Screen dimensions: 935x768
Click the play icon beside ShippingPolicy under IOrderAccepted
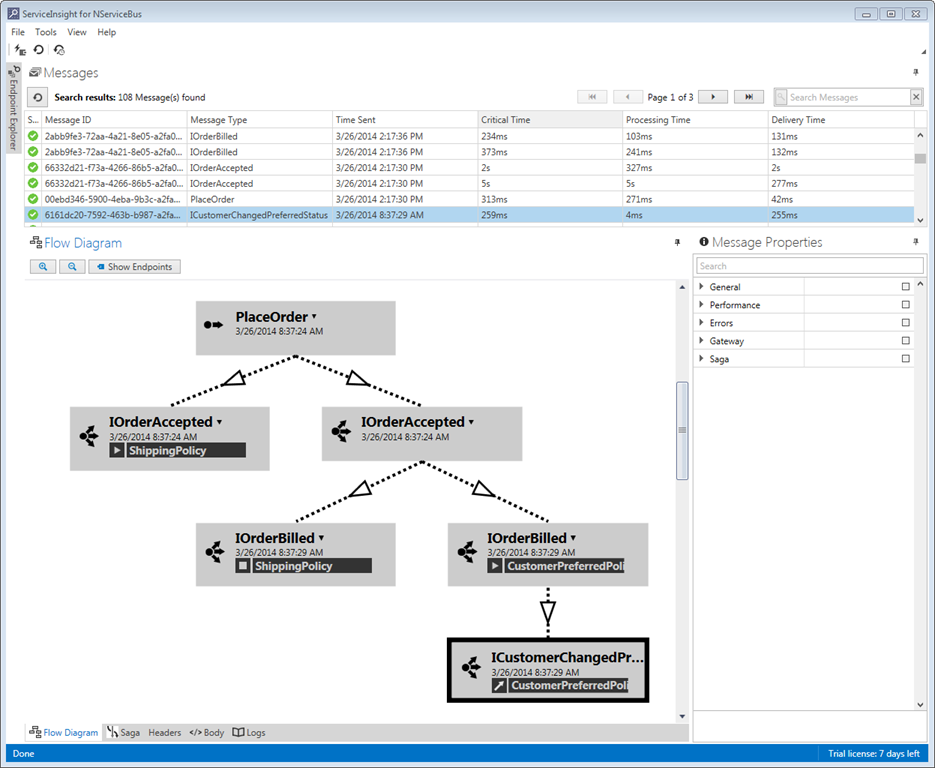click(x=117, y=450)
